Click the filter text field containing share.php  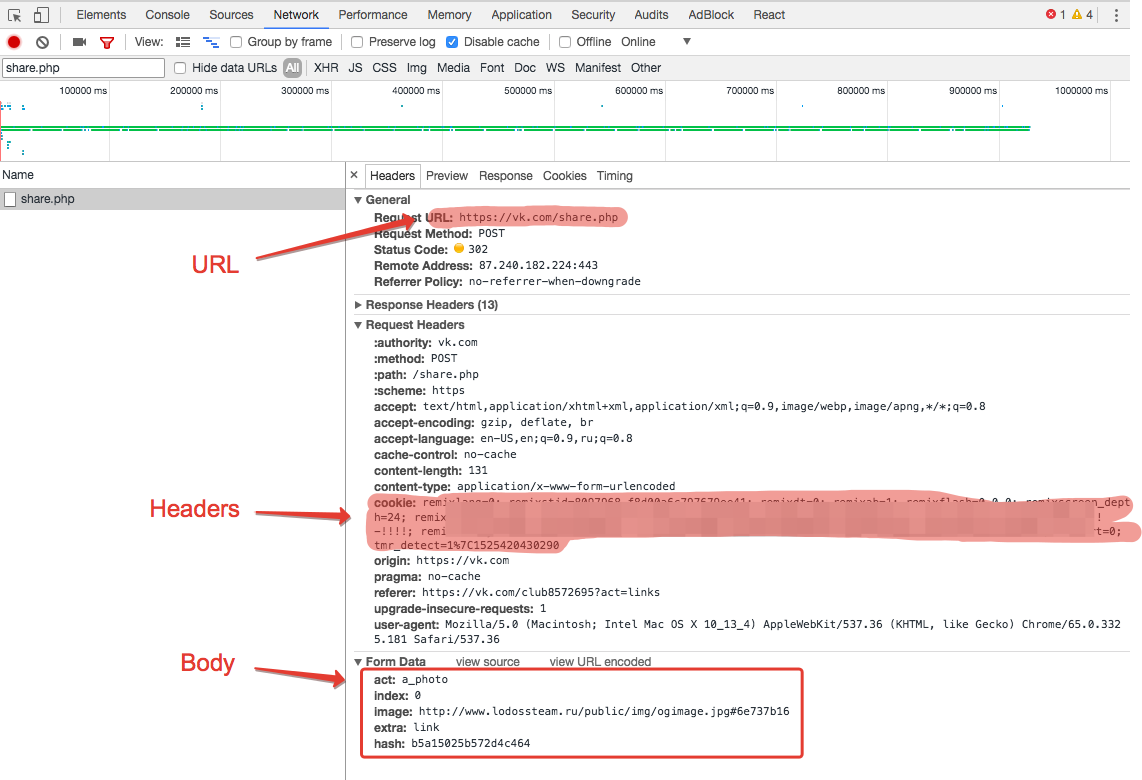[x=84, y=68]
